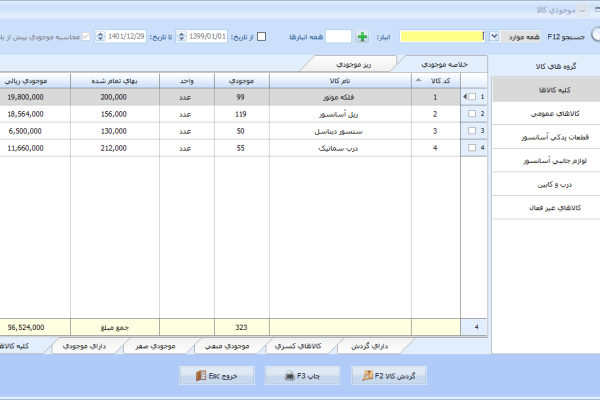Click the خروج Esc button
This screenshot has width=600, height=400.
tap(217, 376)
